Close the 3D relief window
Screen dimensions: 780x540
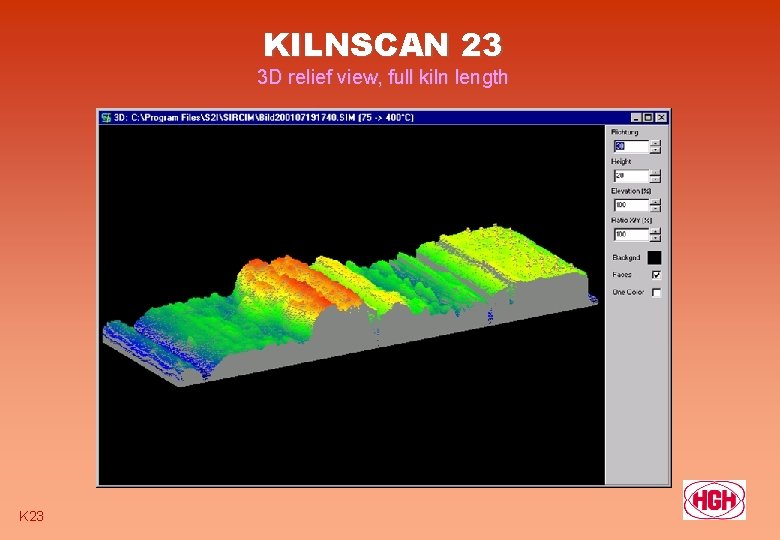point(661,118)
